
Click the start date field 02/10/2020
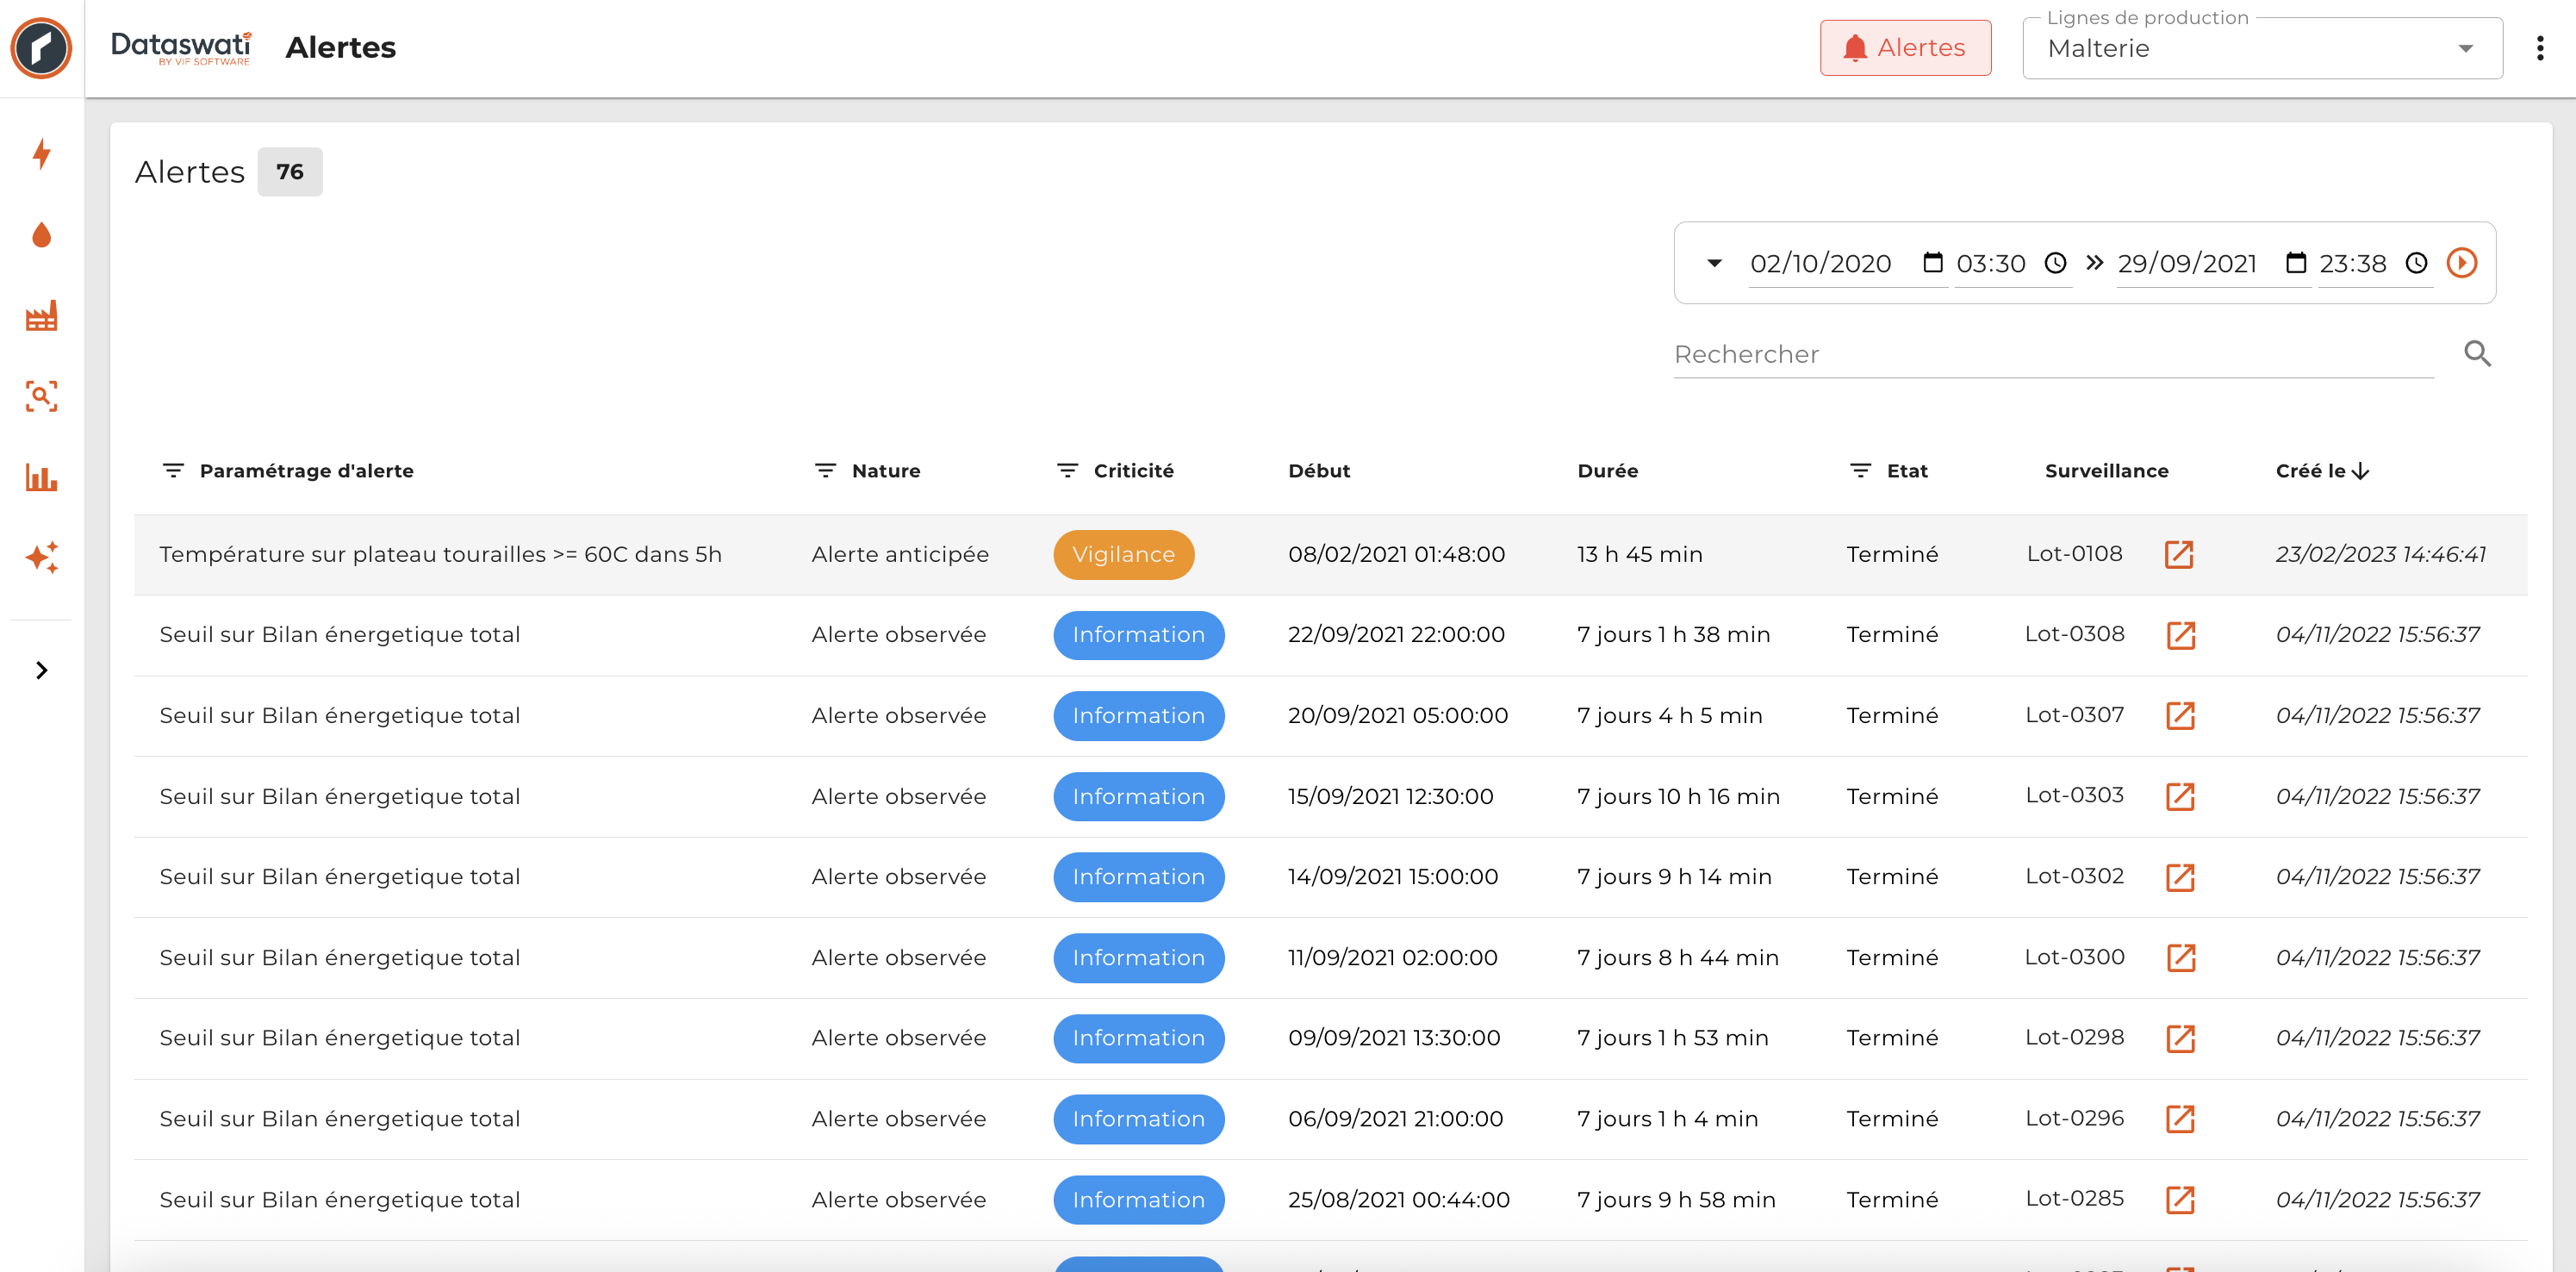1821,263
